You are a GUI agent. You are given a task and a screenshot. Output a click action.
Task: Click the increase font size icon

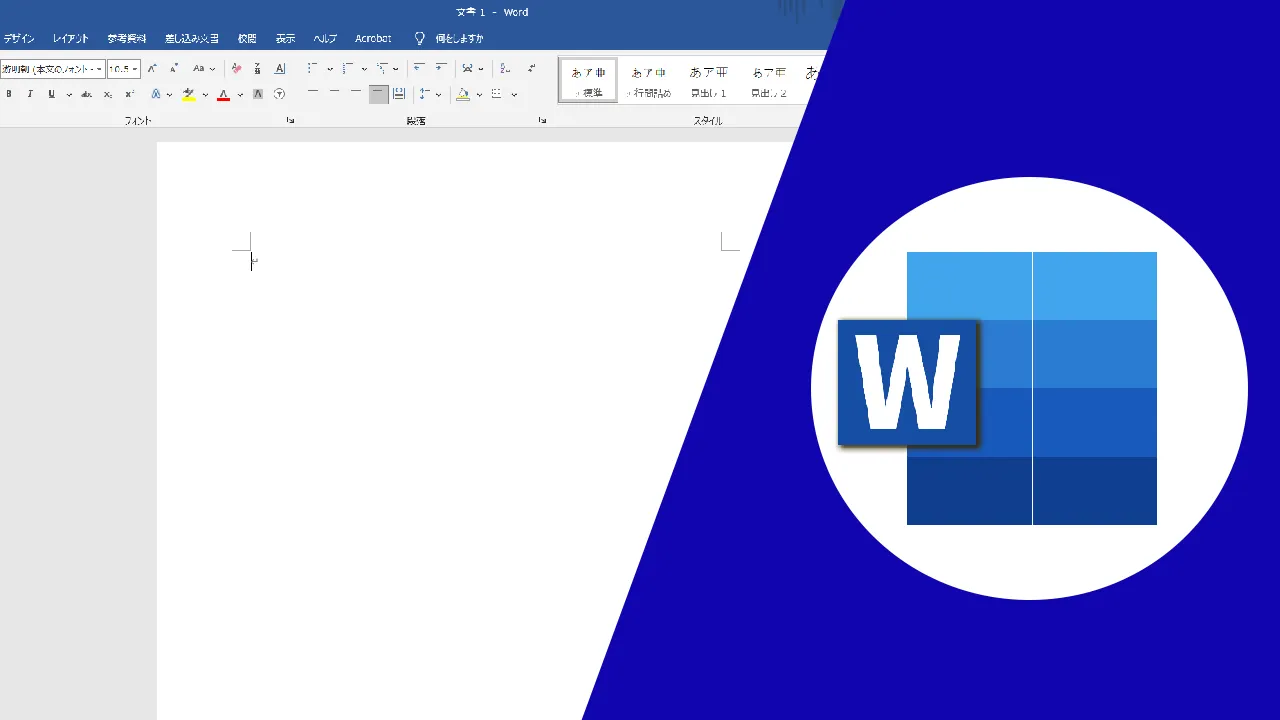pos(152,69)
